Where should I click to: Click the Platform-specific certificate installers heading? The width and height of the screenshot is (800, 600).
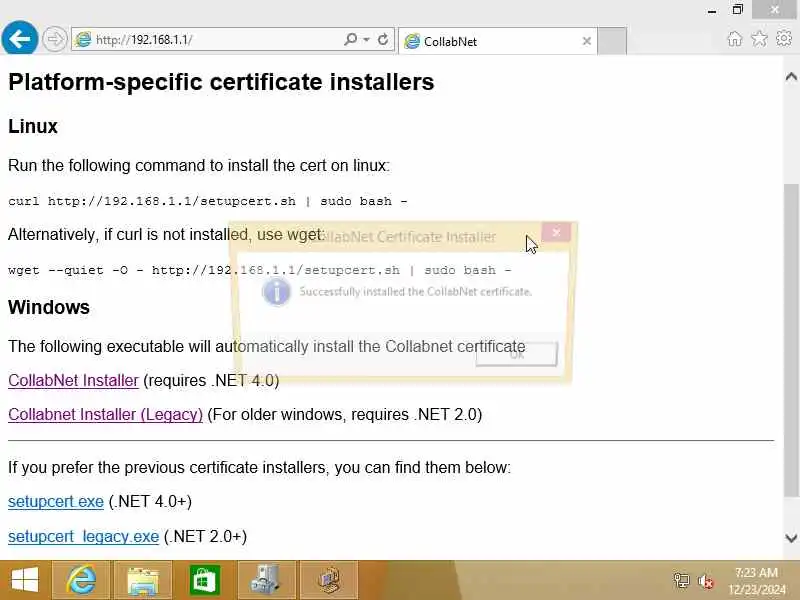[x=221, y=82]
